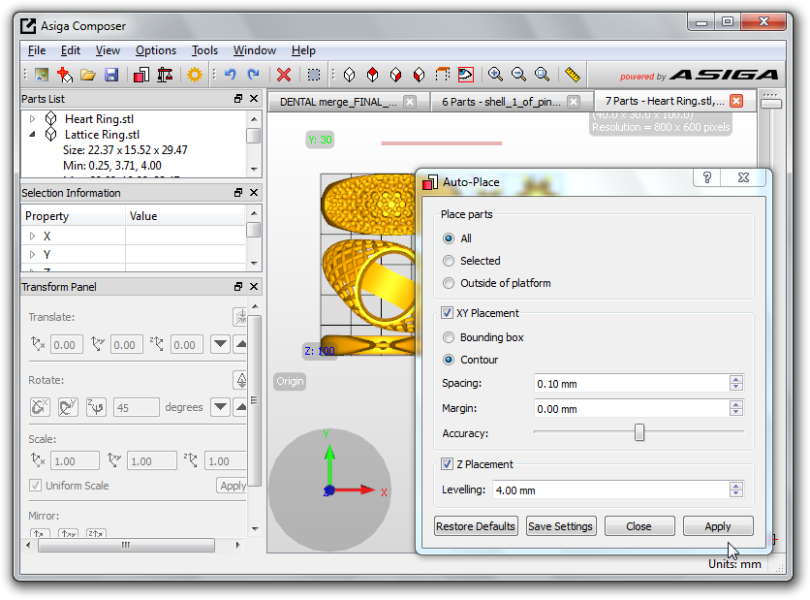Expand the X property row
The height and width of the screenshot is (600, 810).
tap(32, 236)
